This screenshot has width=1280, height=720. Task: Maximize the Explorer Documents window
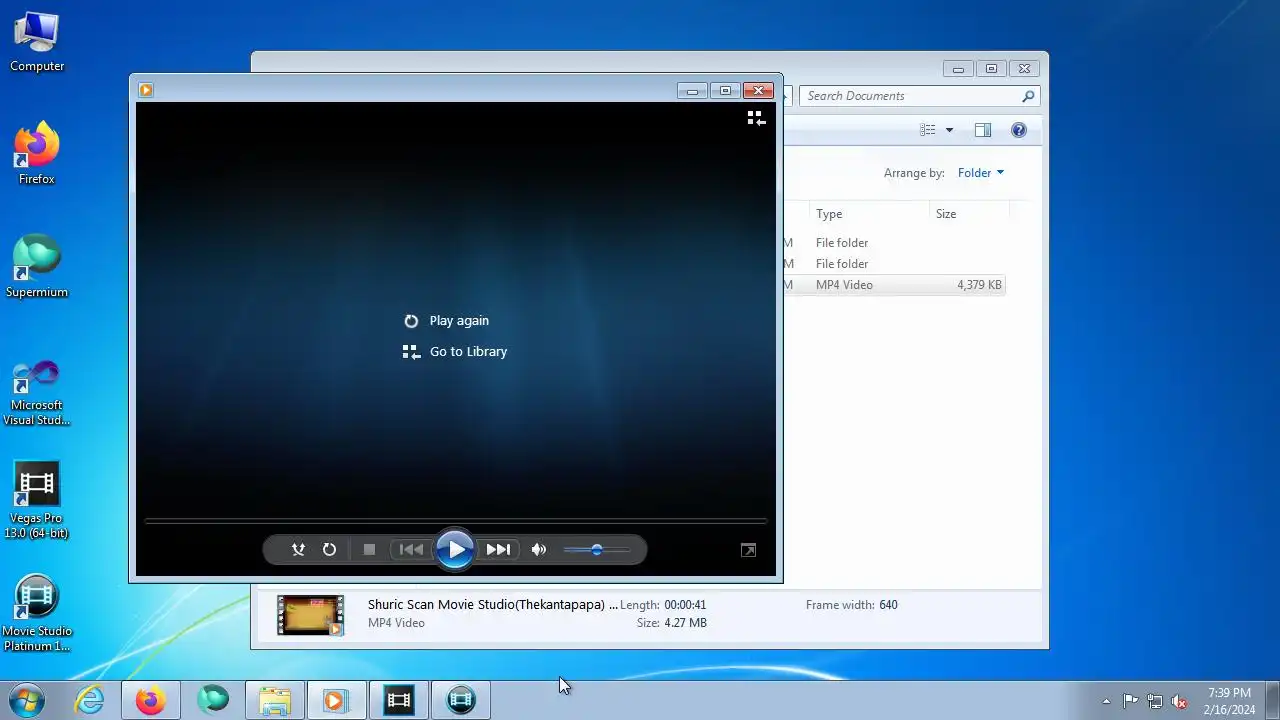click(x=991, y=69)
